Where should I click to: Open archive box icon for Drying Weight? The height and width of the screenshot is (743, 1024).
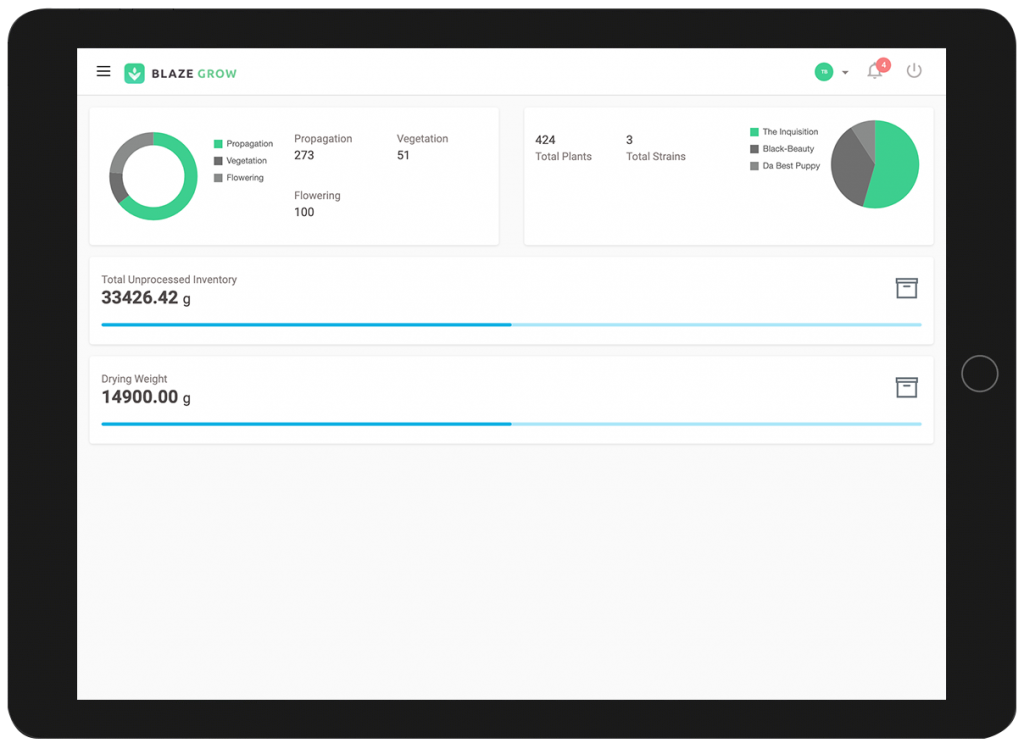[x=906, y=387]
